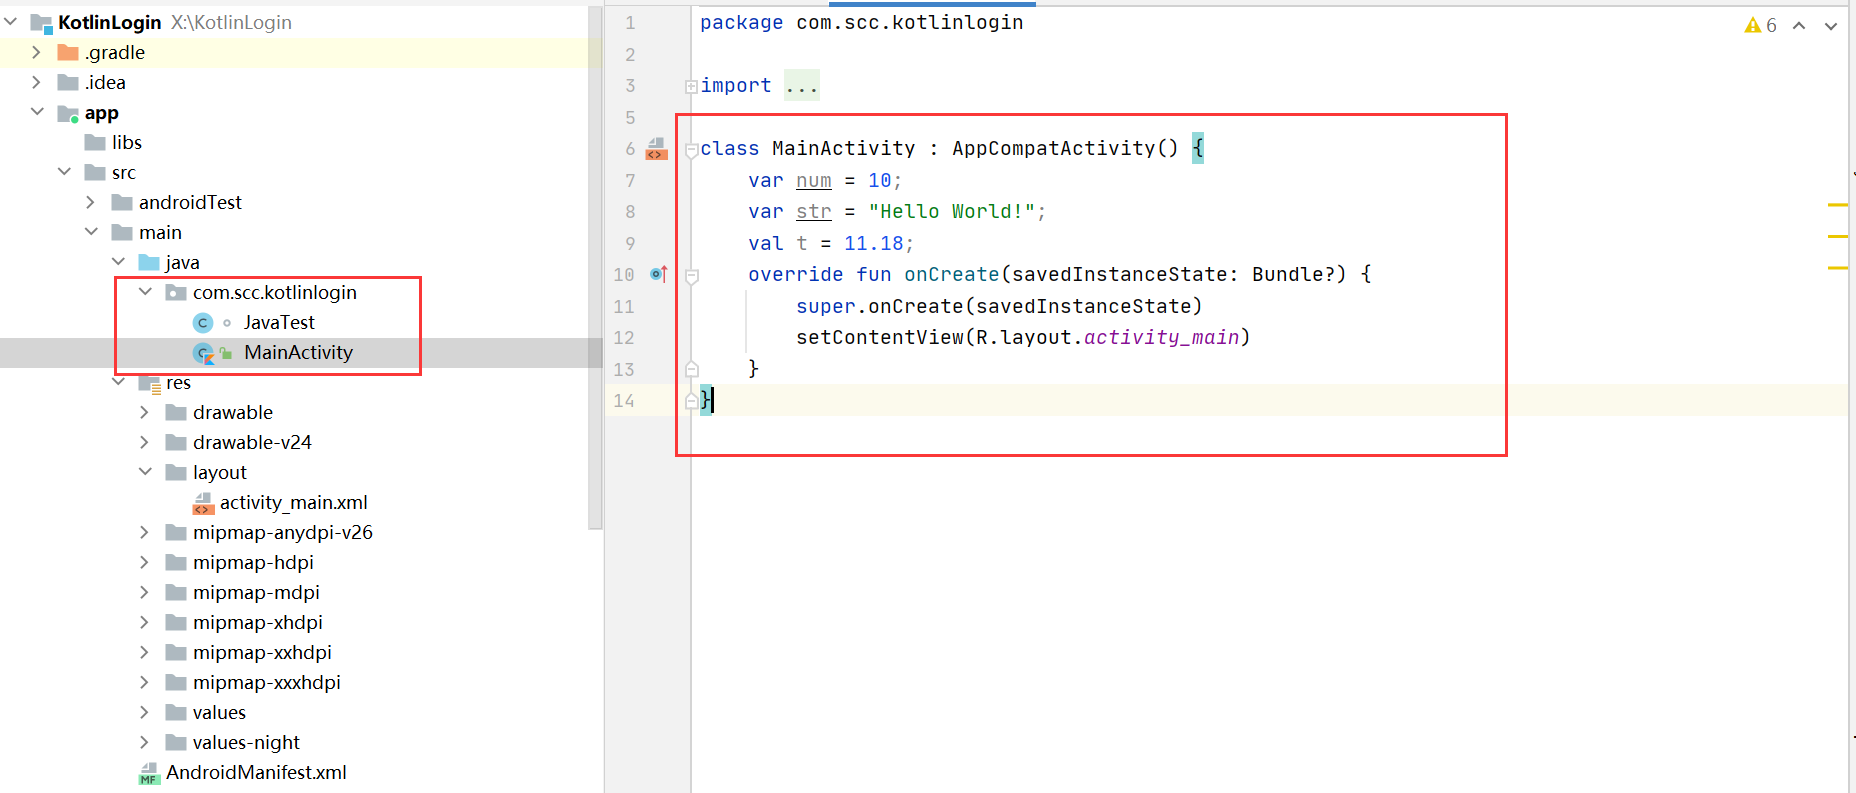Click the package name com.scc.kotlinlogin
The height and width of the screenshot is (793, 1856).
pos(910,22)
